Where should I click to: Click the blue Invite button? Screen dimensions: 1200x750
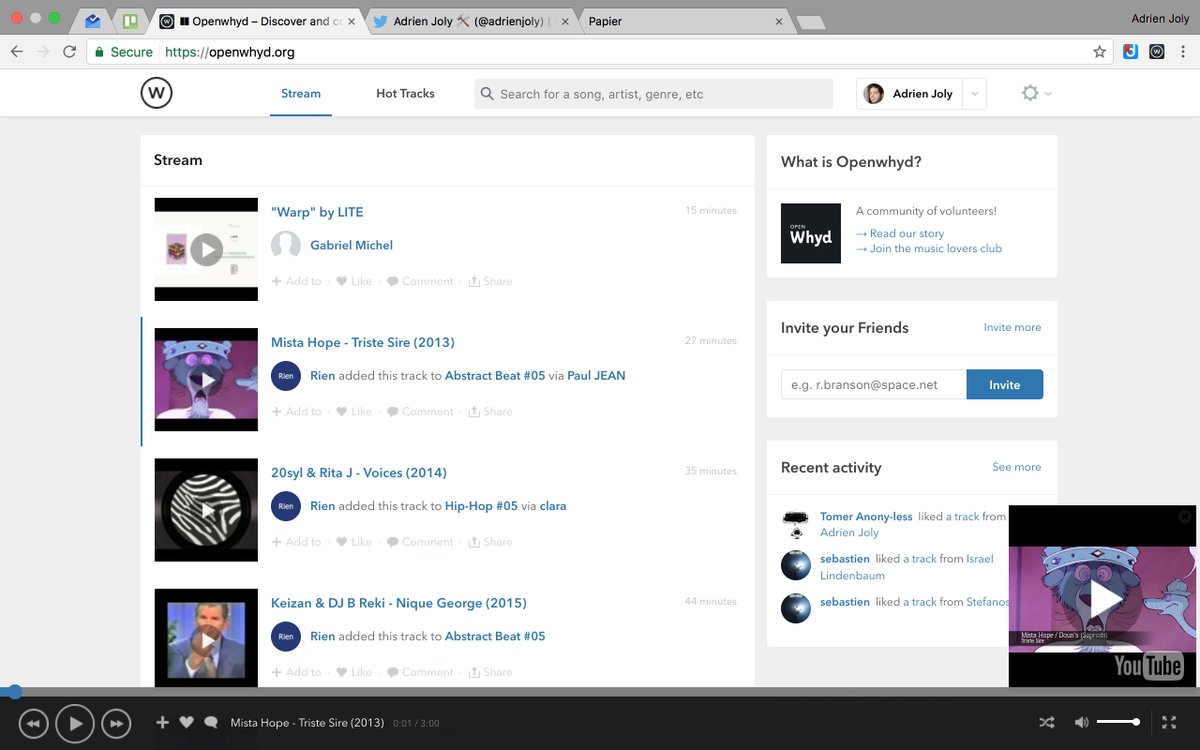tap(1005, 384)
